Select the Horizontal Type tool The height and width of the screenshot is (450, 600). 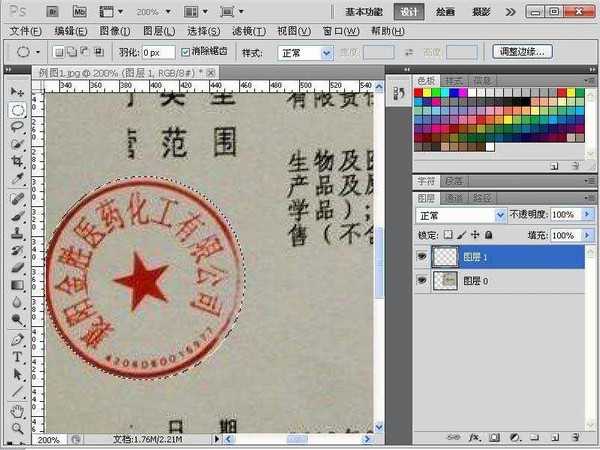[x=17, y=357]
